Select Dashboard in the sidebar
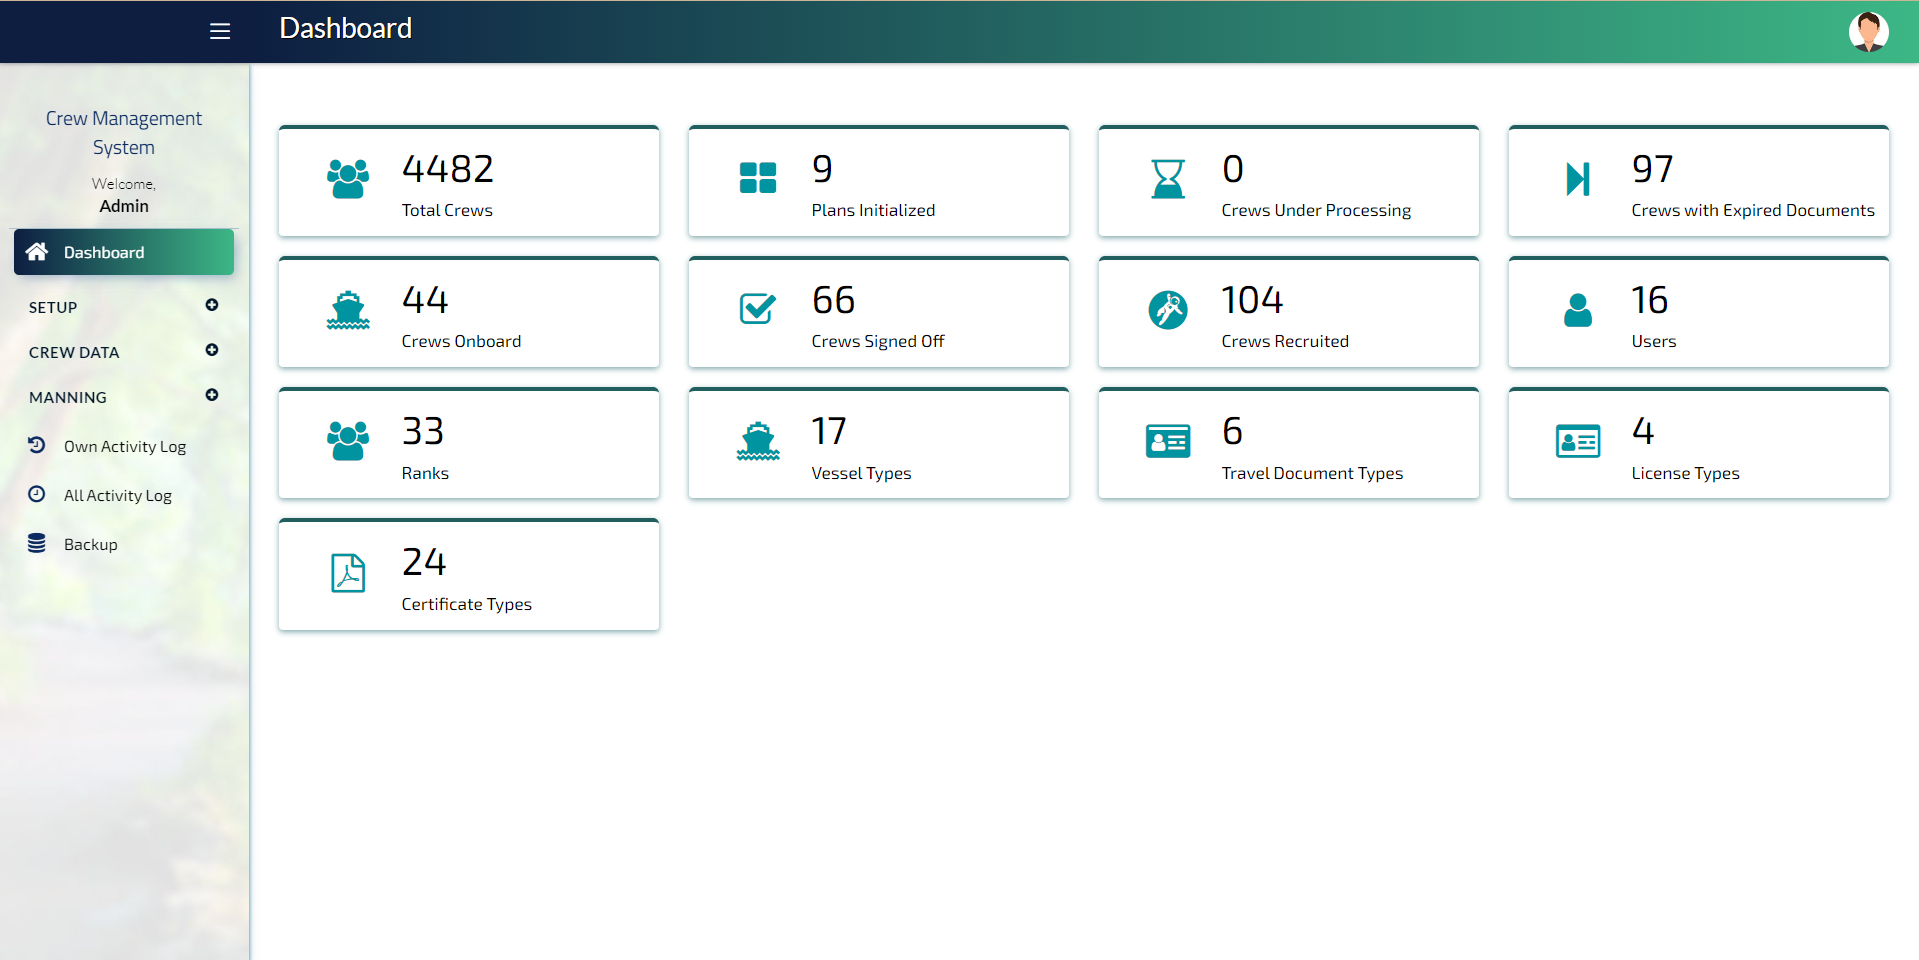 click(124, 252)
